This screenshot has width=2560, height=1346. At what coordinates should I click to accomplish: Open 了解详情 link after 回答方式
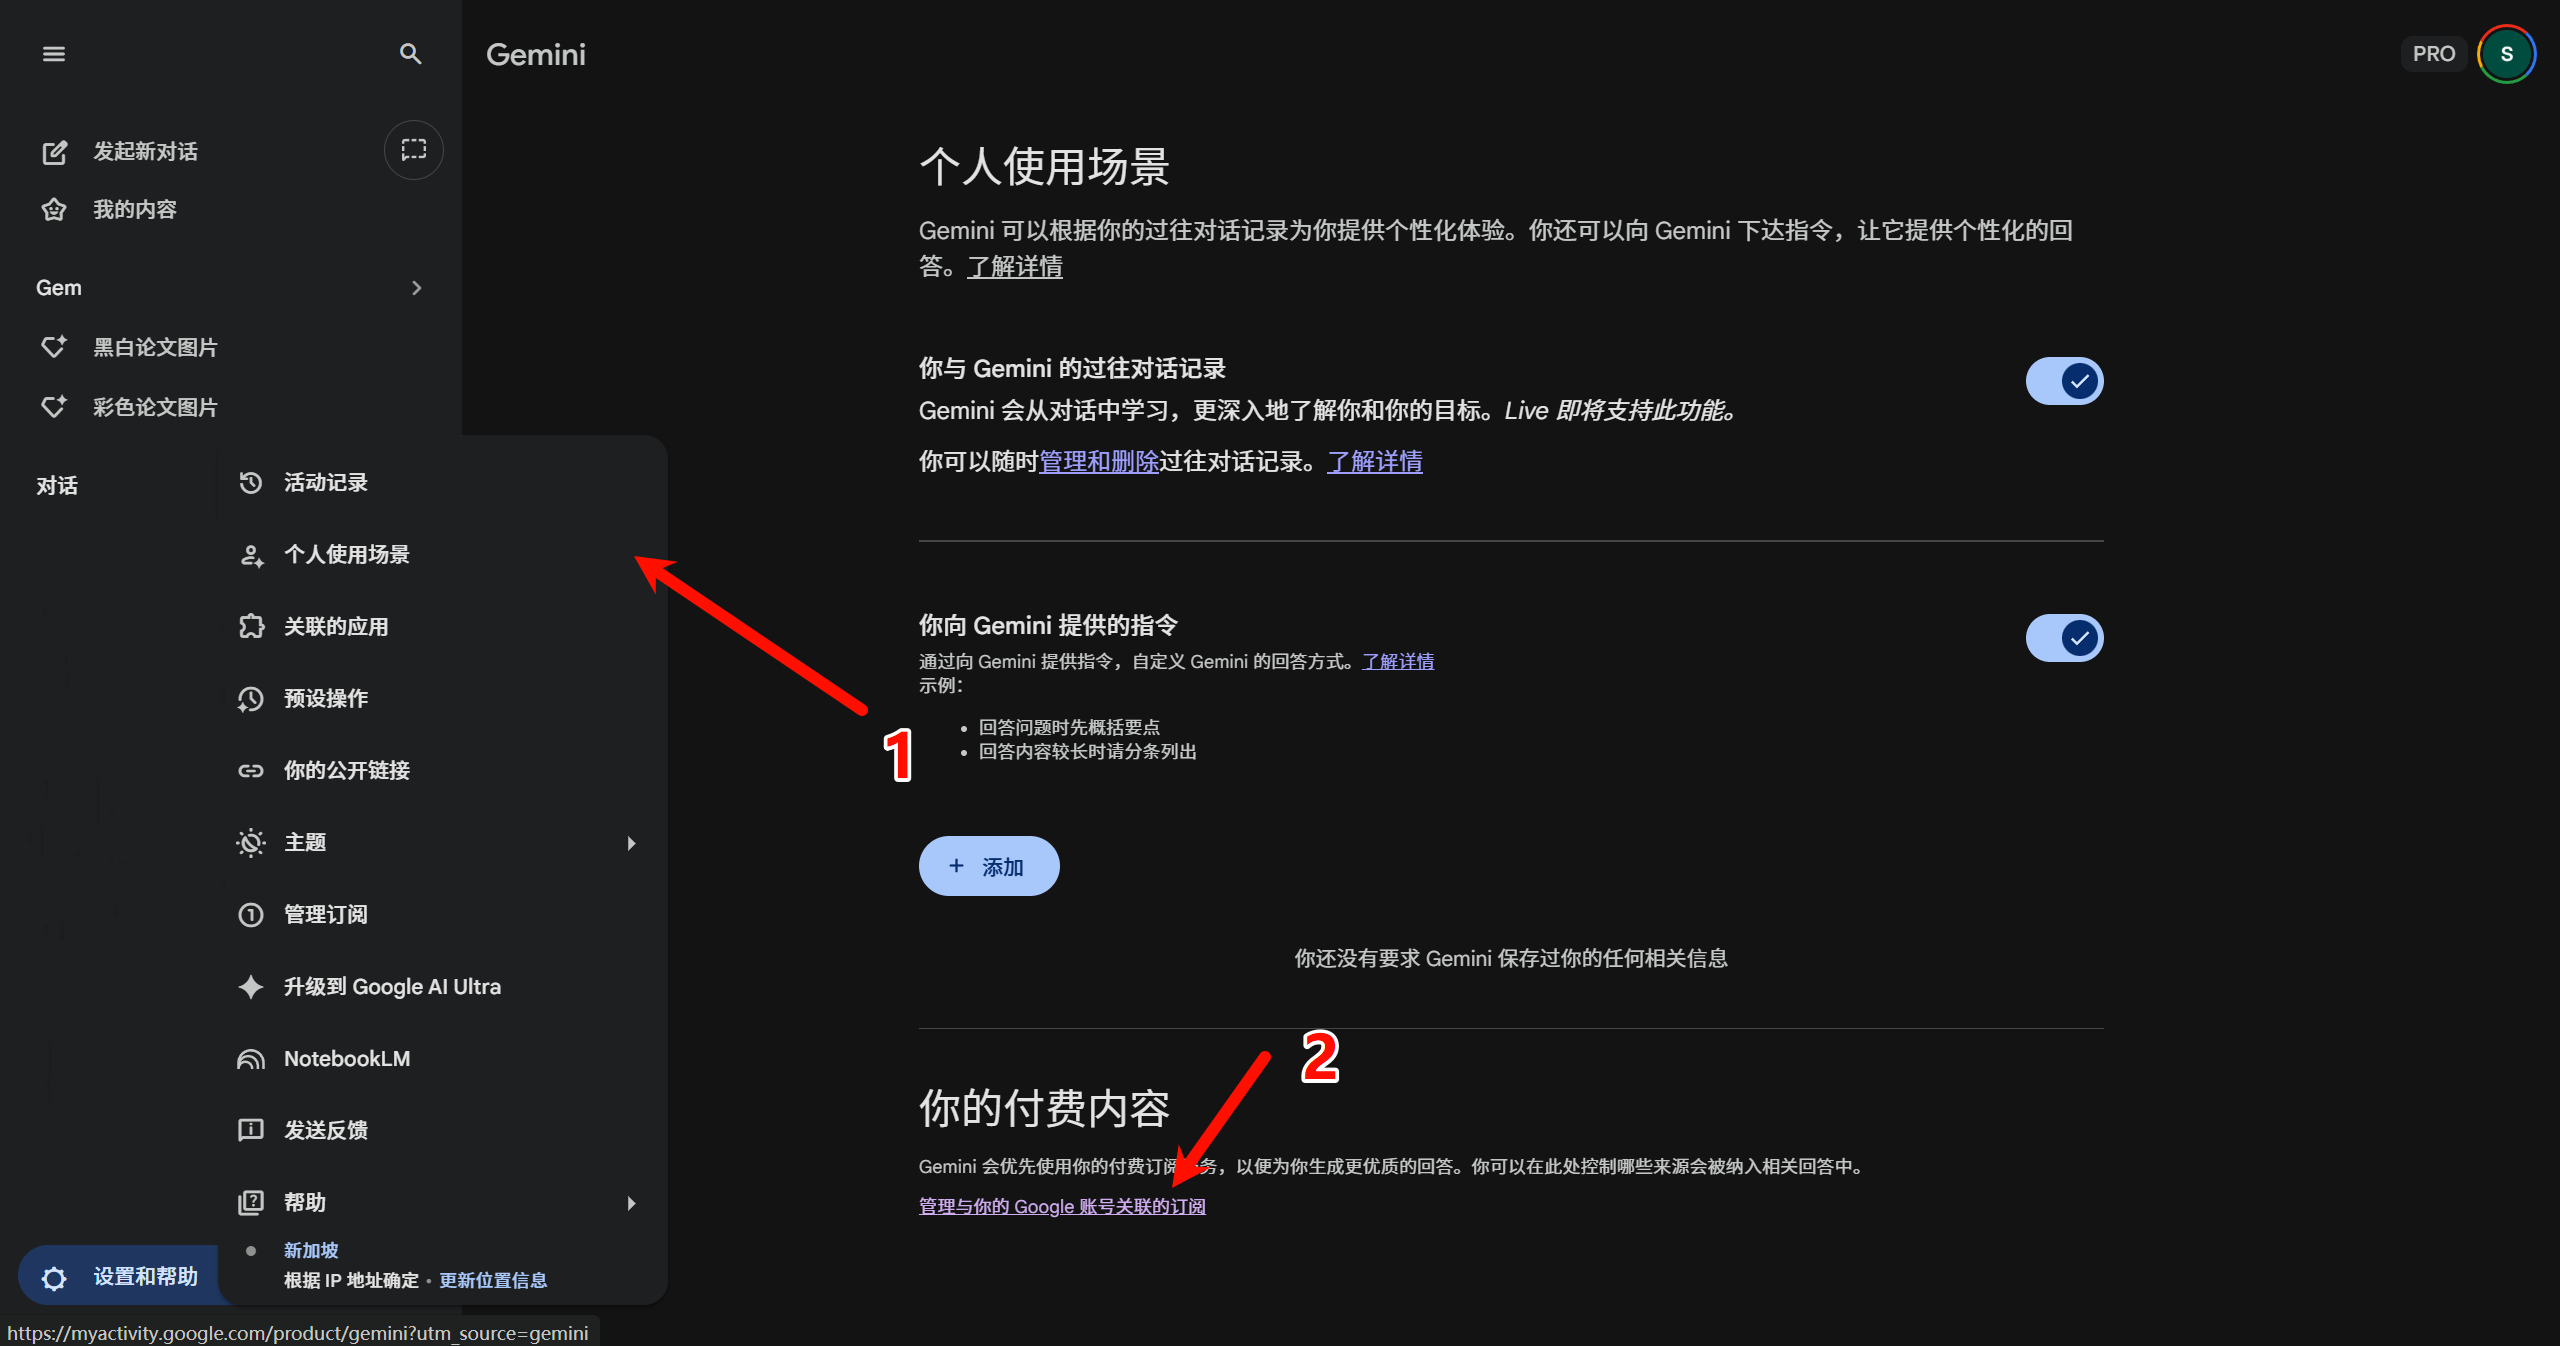click(1398, 662)
